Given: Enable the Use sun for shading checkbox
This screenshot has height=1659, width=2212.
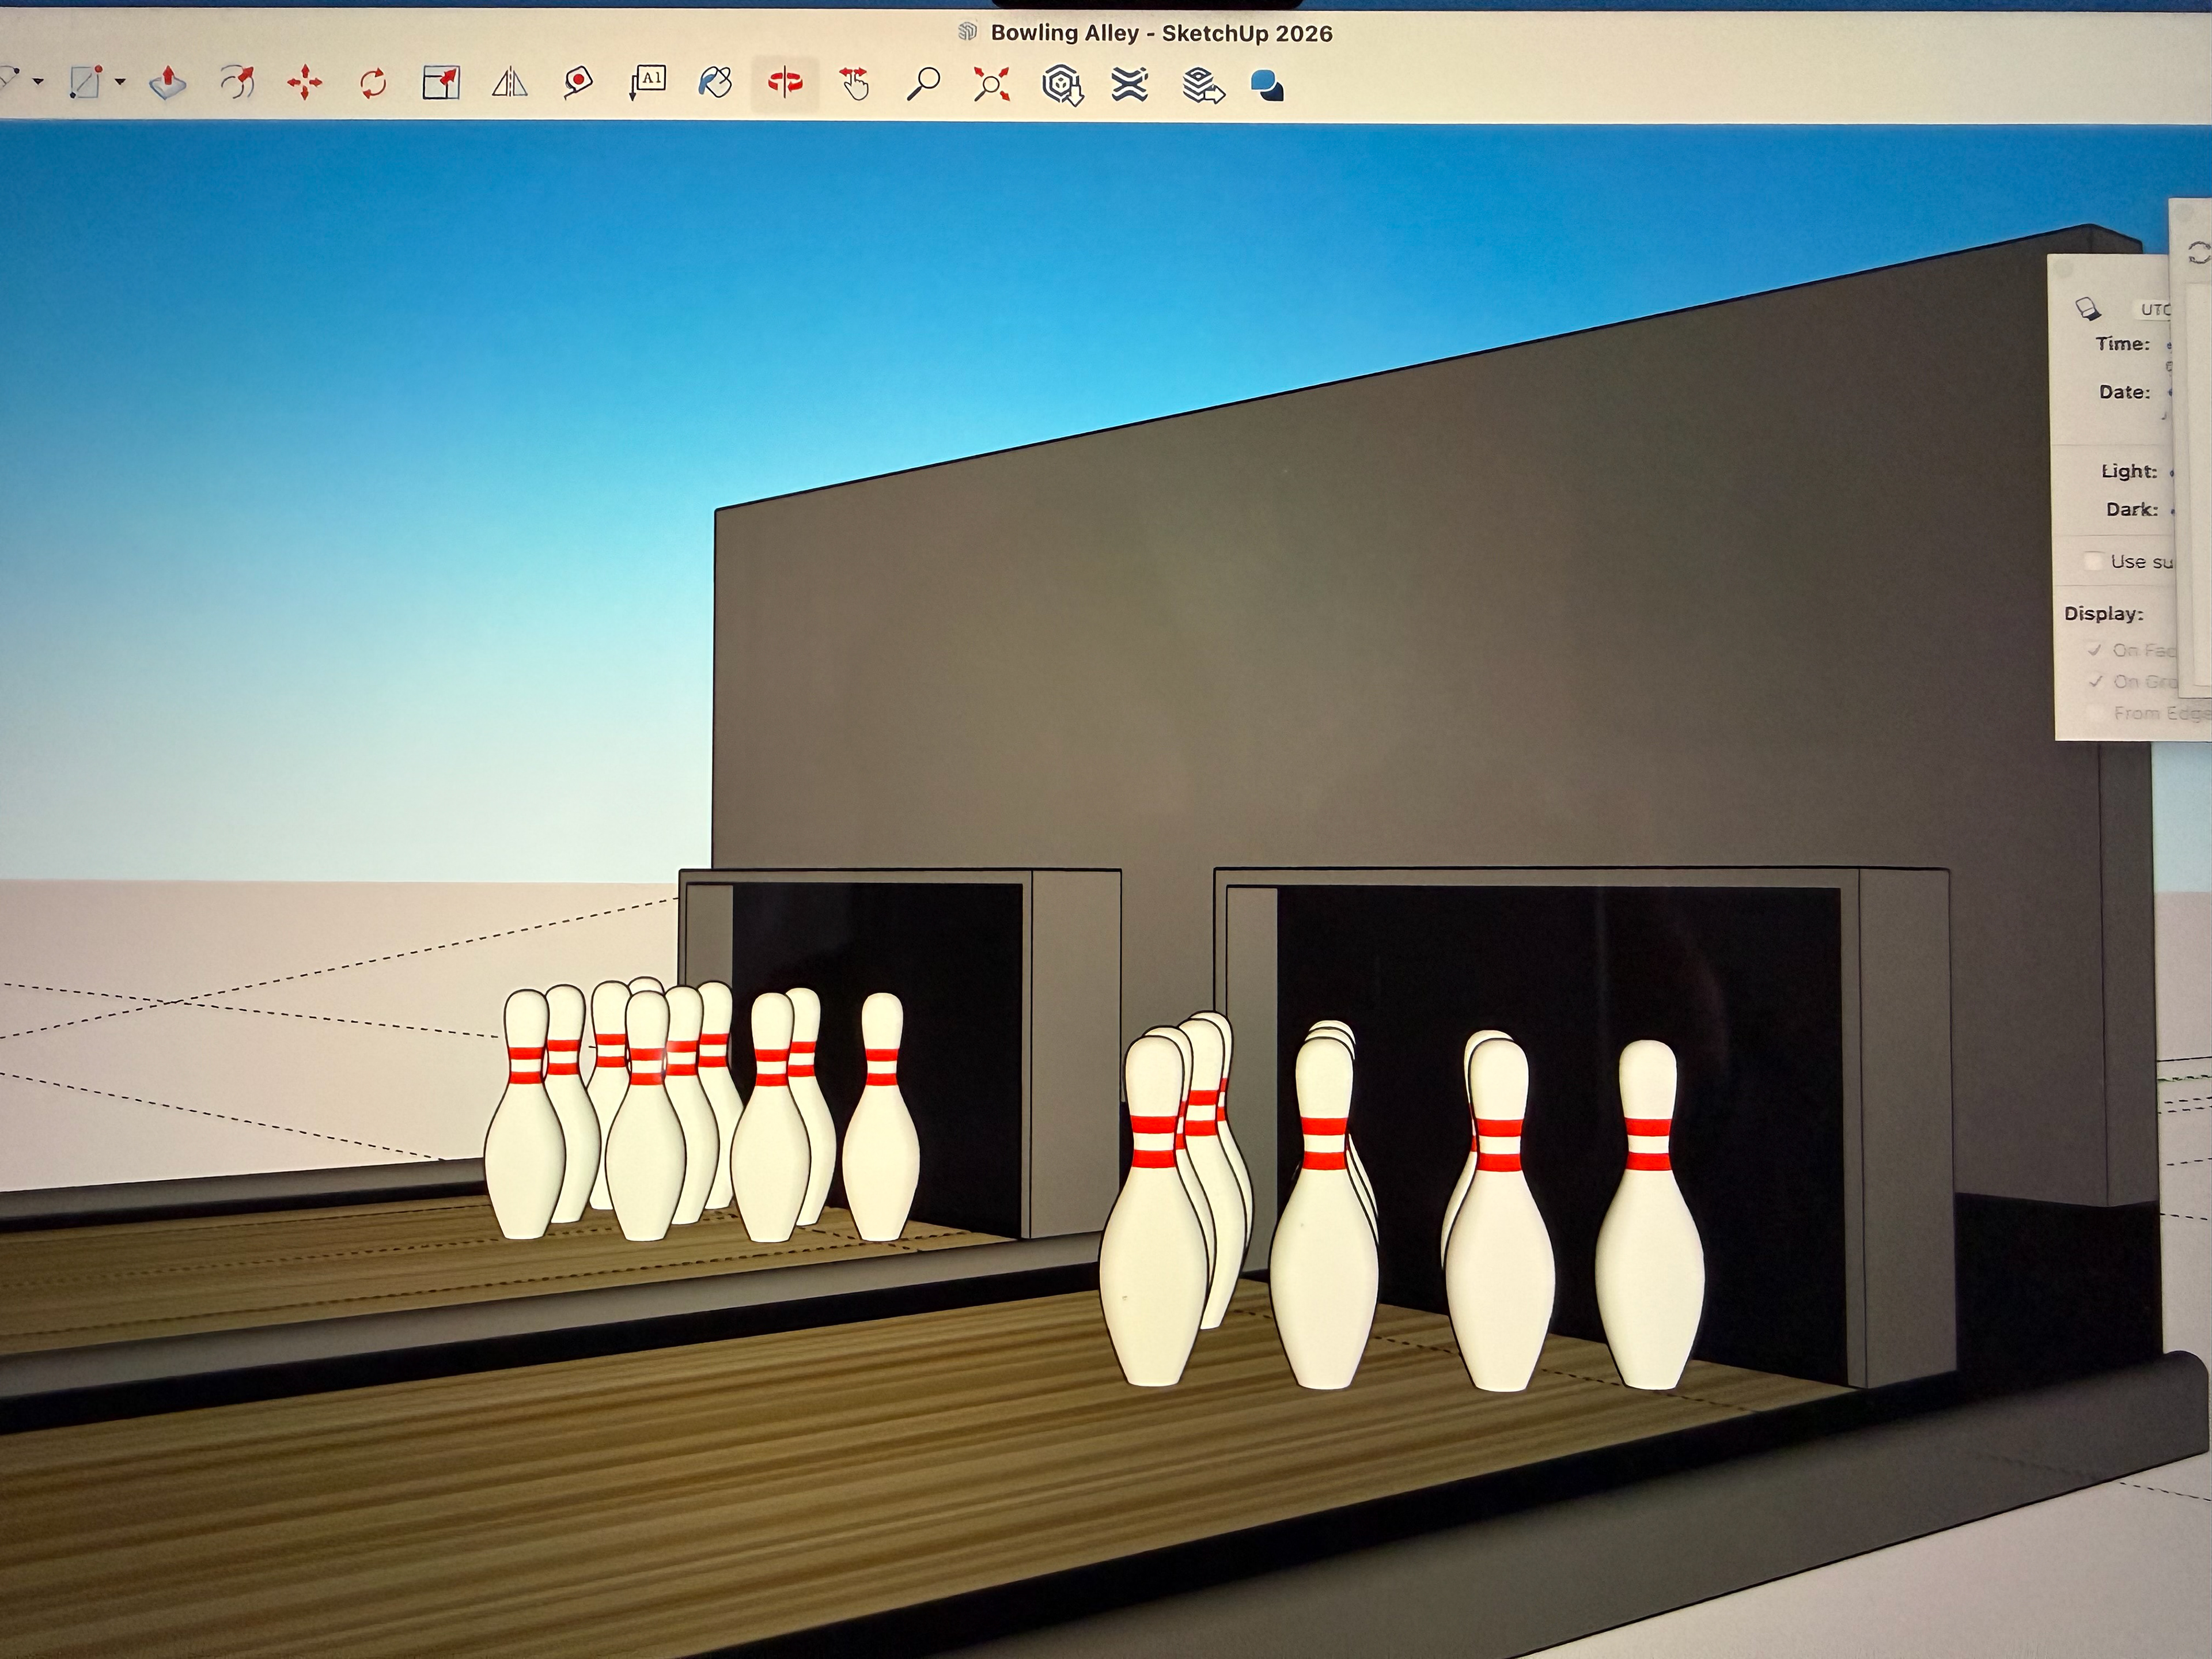Looking at the screenshot, I should 2093,561.
